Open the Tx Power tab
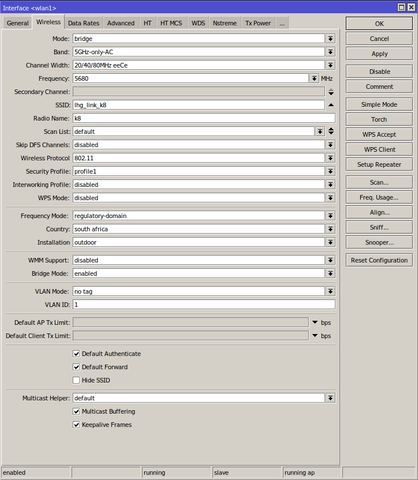Screen dimensions: 418x480 (x=258, y=23)
